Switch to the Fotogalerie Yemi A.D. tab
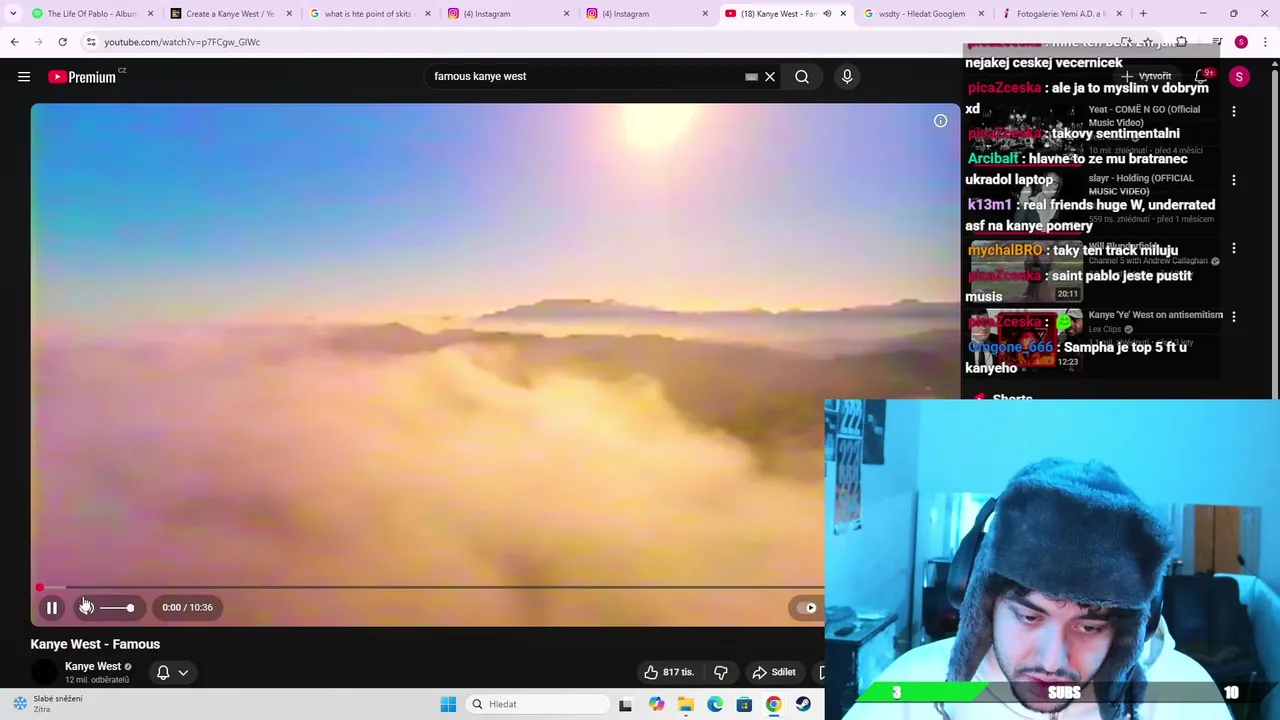 click(x=1060, y=14)
